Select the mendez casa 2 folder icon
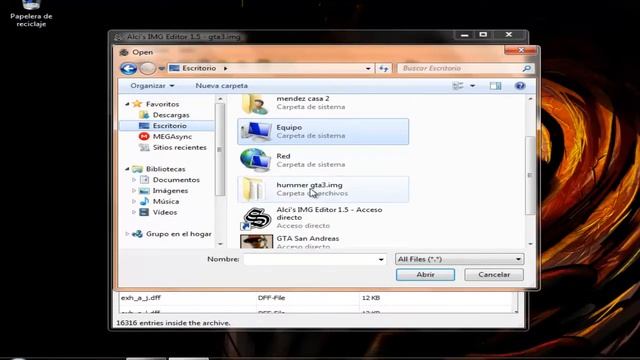640x360 pixels. click(x=255, y=103)
